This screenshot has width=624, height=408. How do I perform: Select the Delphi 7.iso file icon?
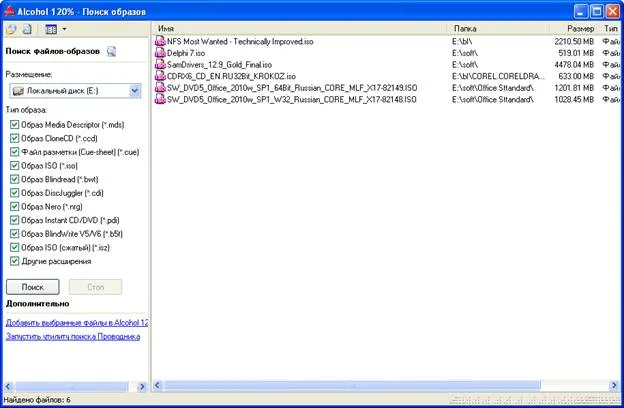(160, 53)
